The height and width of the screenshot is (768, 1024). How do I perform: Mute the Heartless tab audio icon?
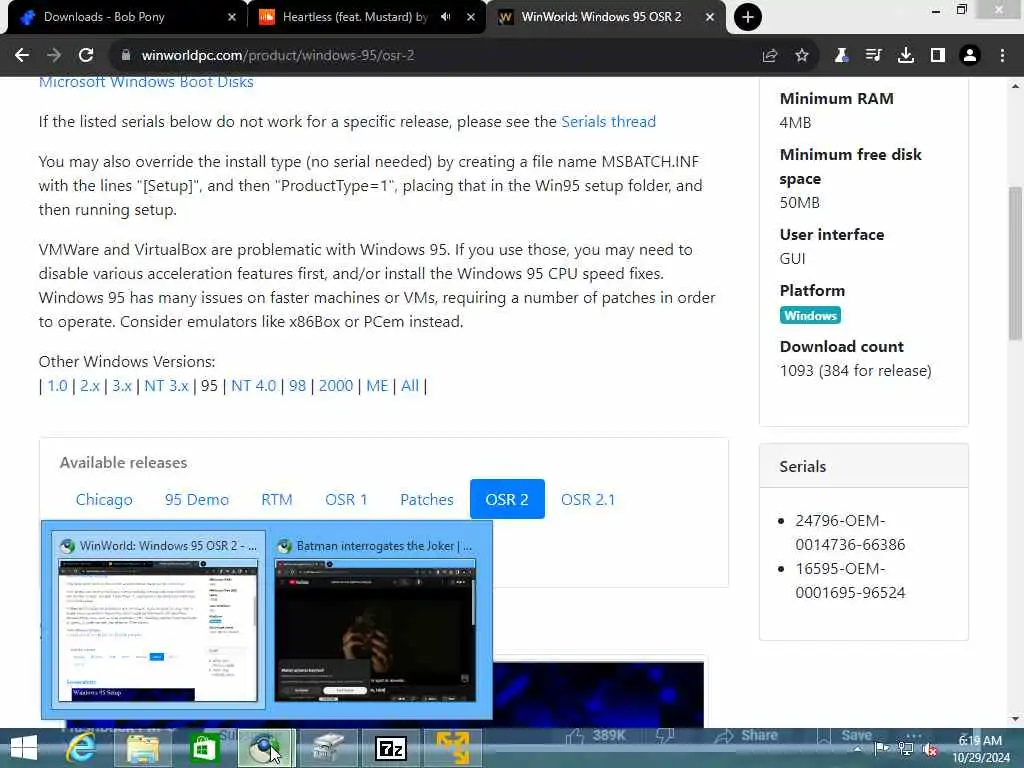(445, 17)
